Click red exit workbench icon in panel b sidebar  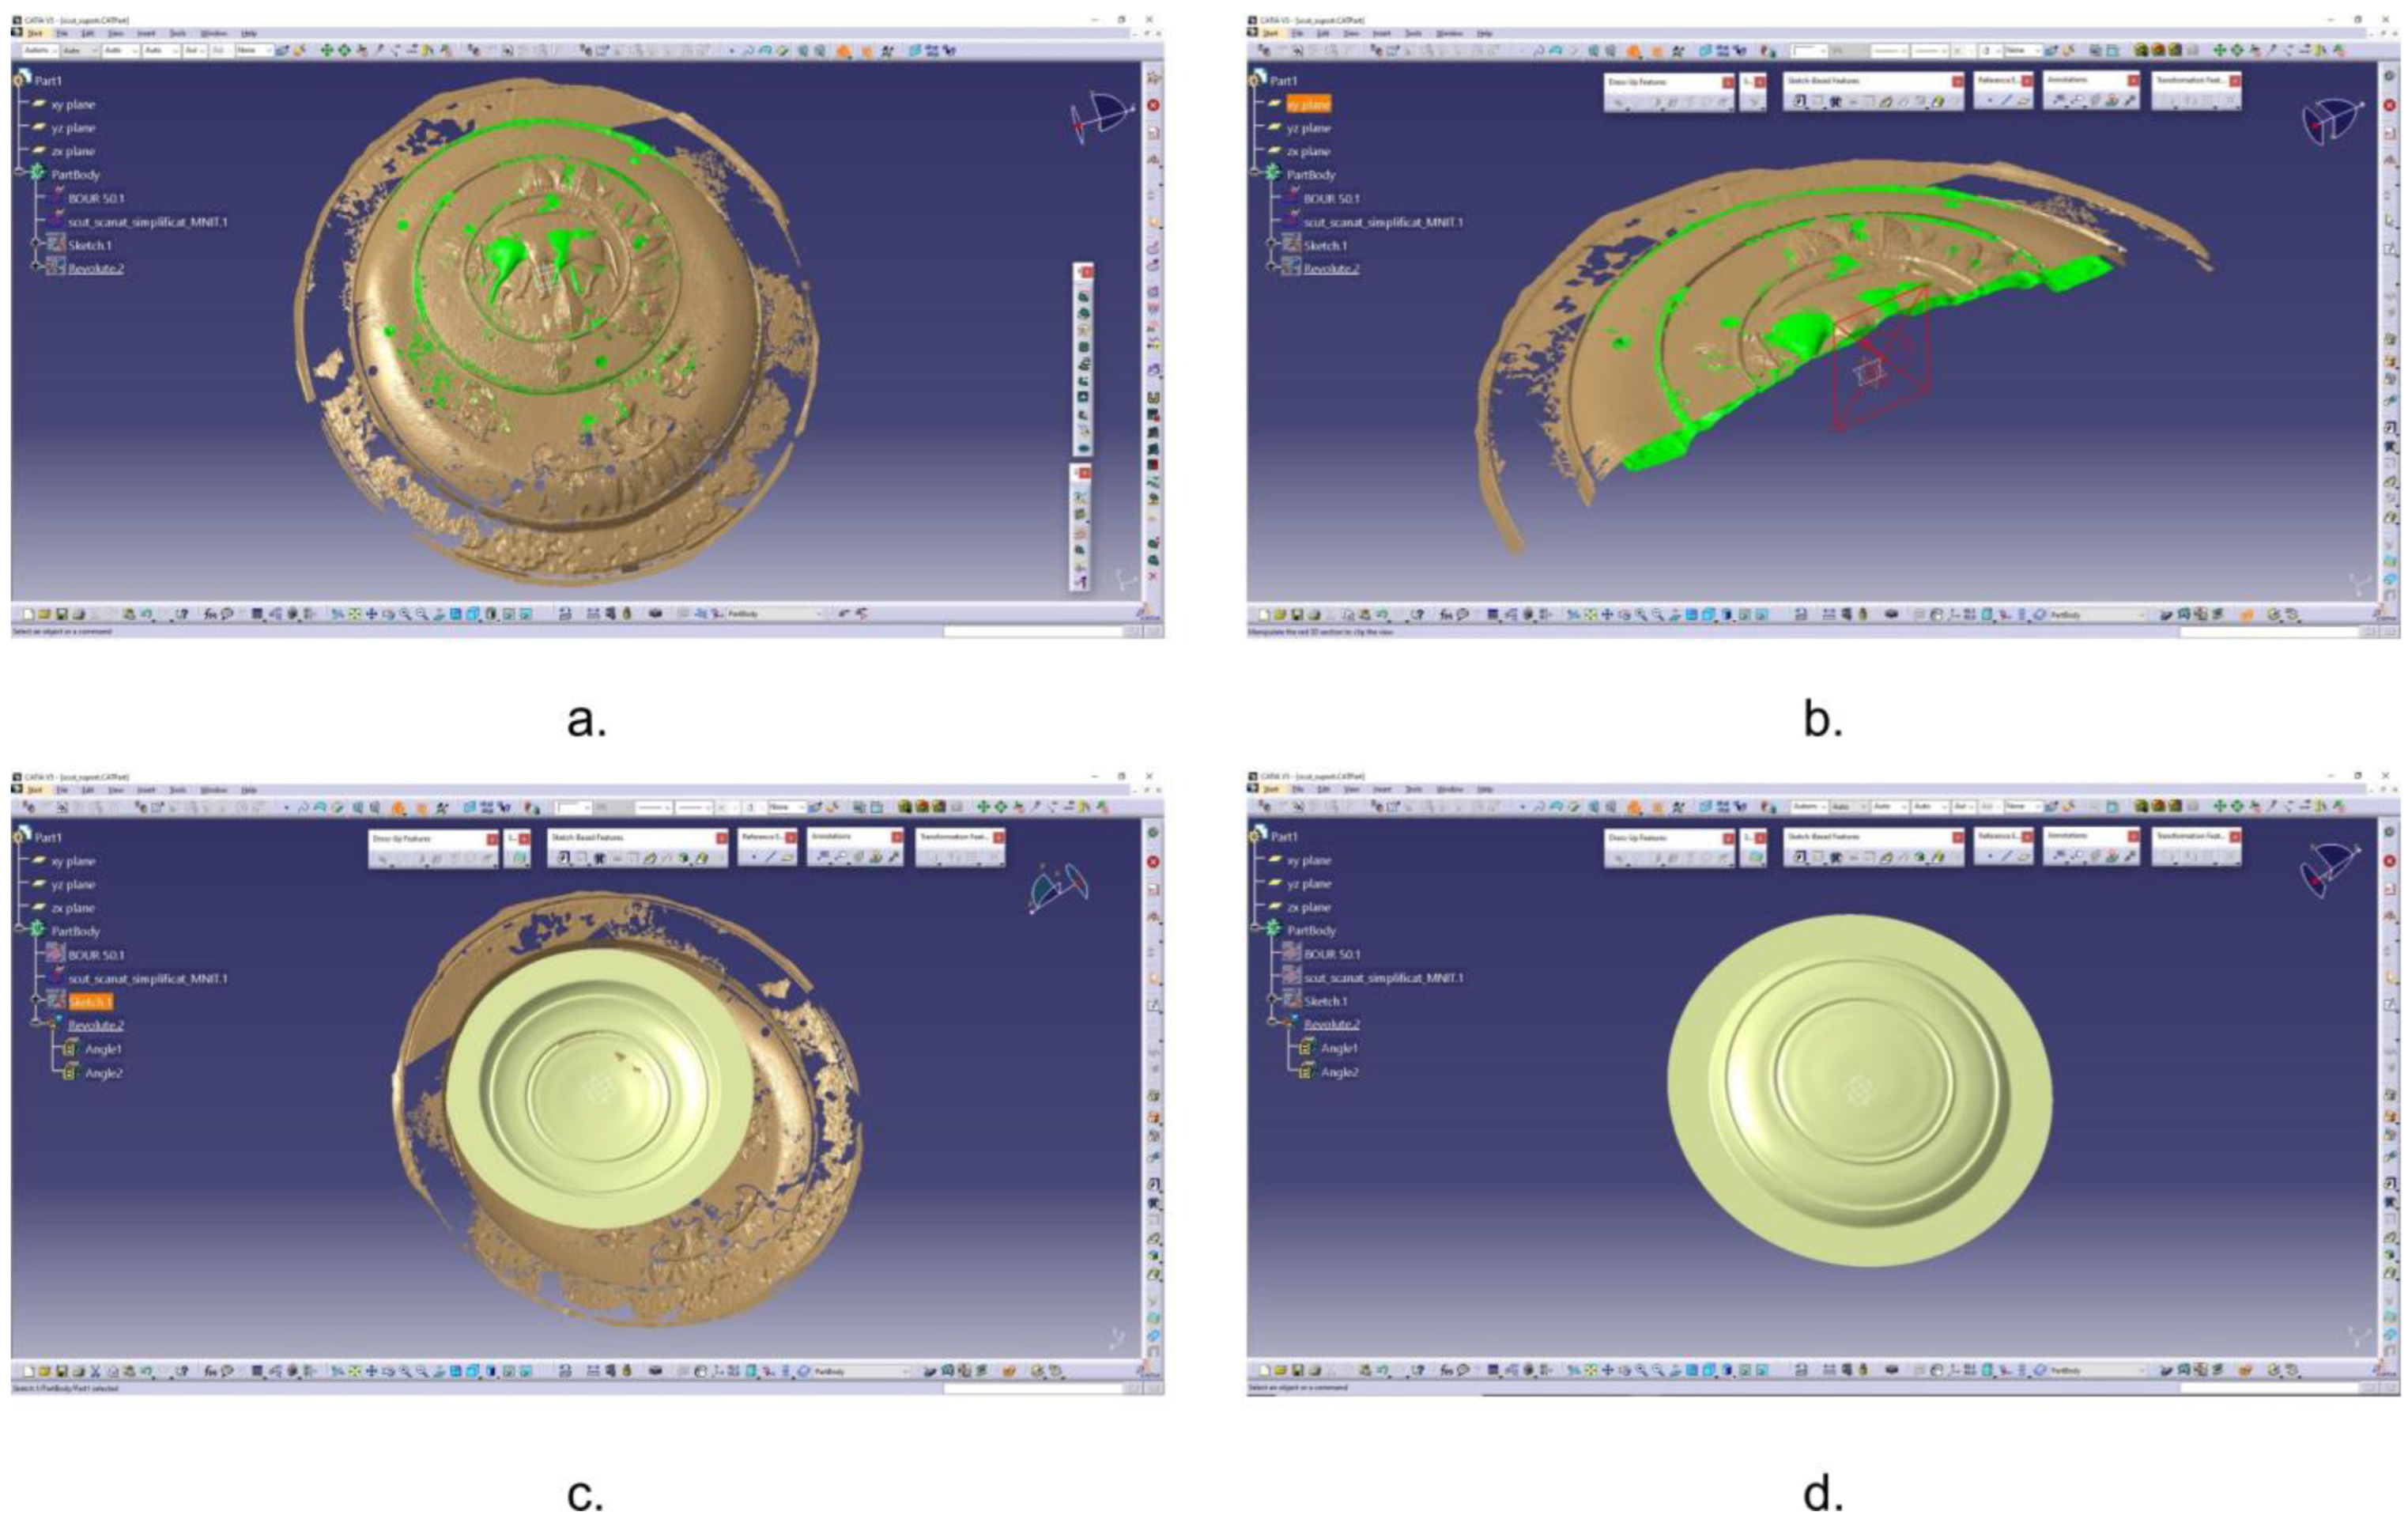[2389, 106]
